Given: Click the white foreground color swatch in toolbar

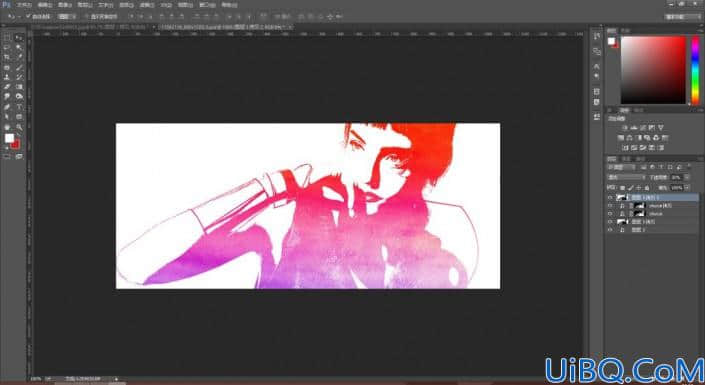Looking at the screenshot, I should point(9,138).
